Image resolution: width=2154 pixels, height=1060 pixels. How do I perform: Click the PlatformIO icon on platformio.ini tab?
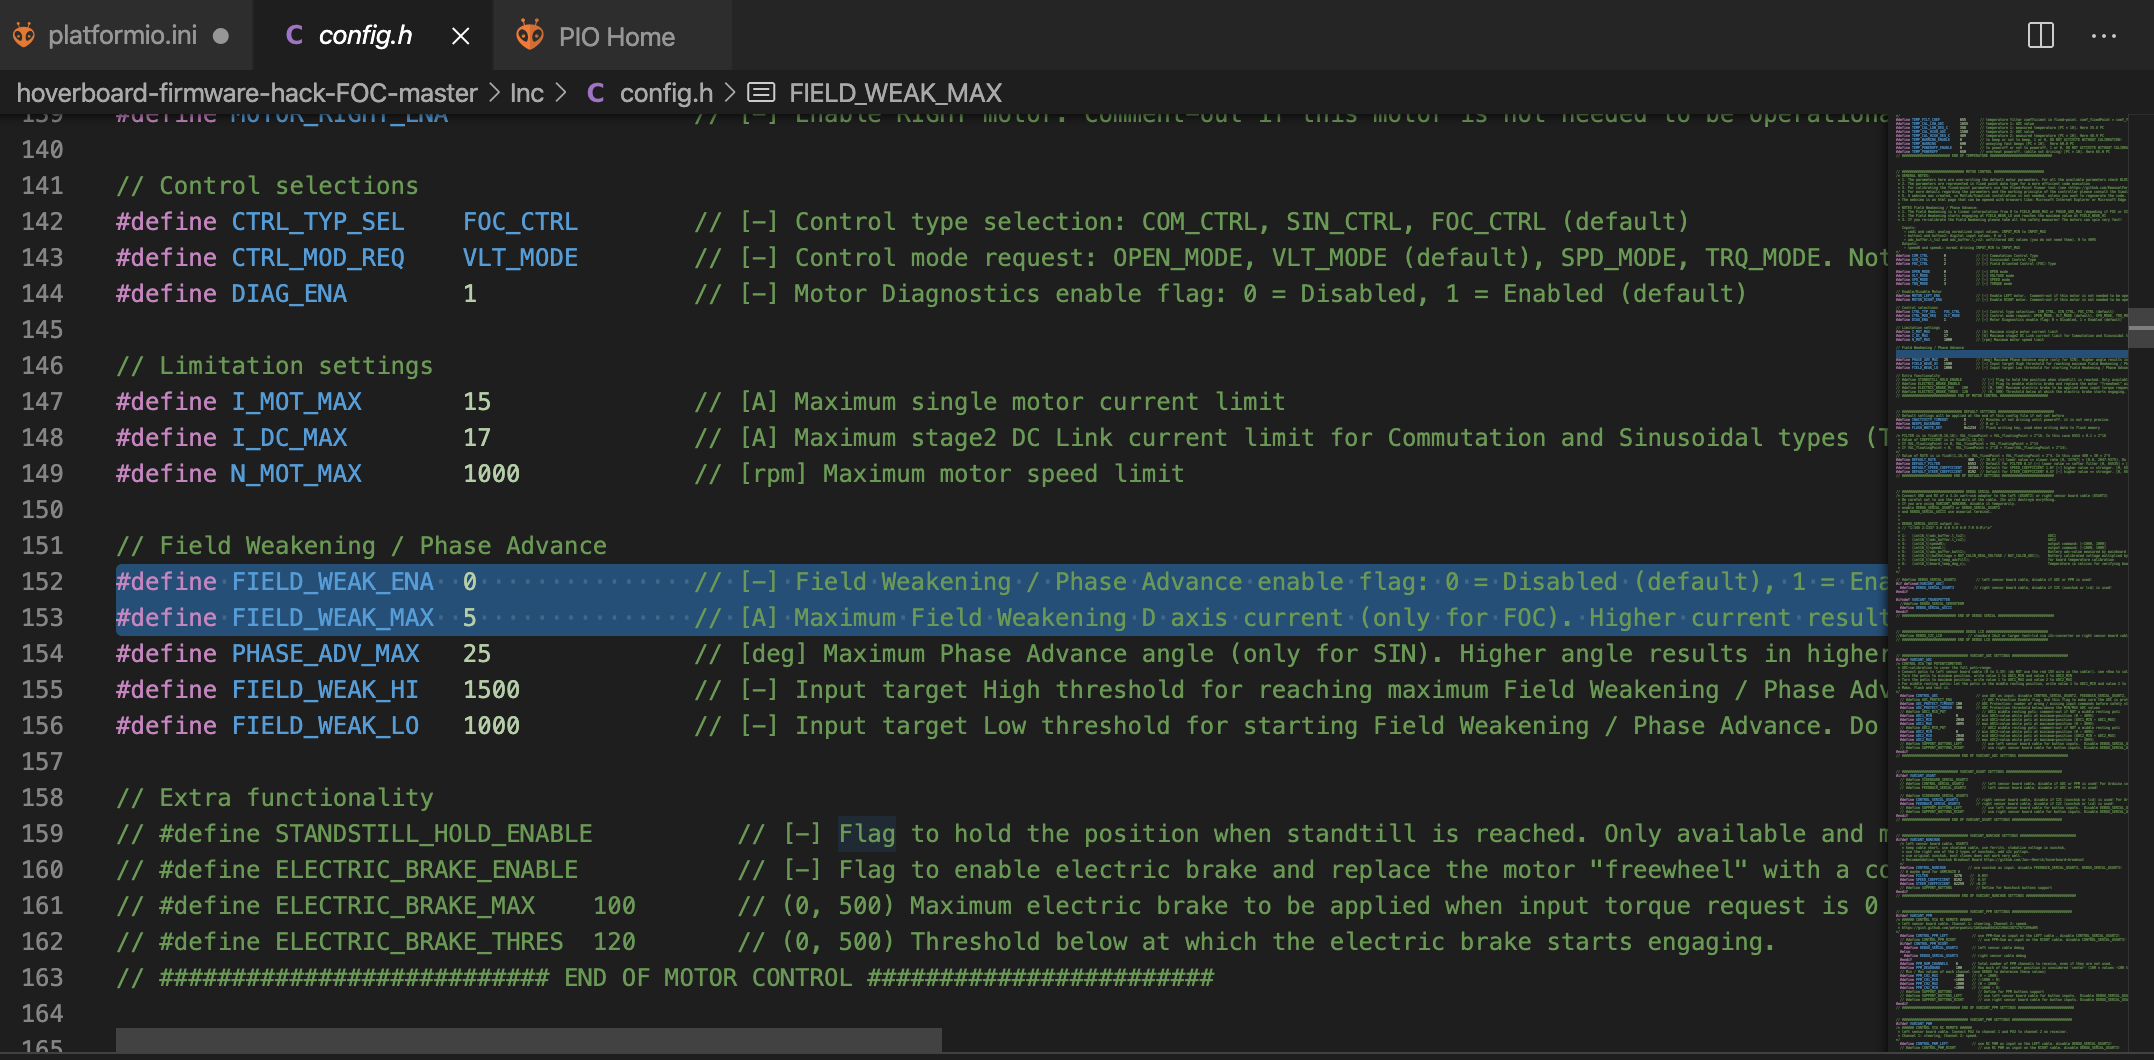(x=24, y=36)
